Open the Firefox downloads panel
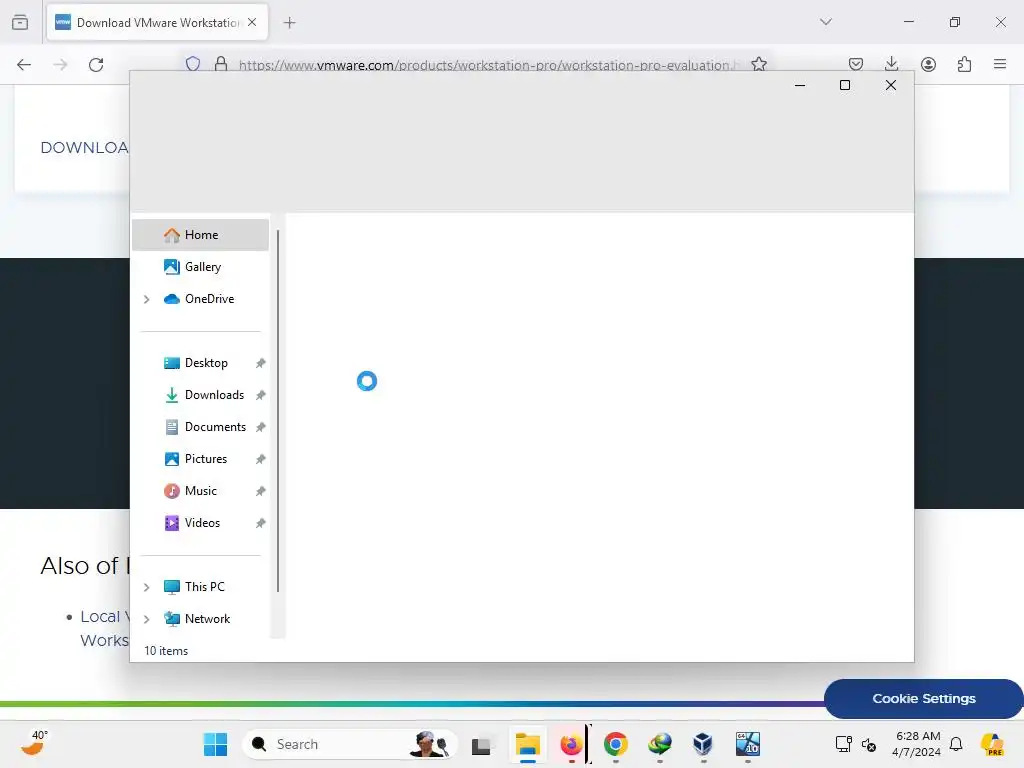The height and width of the screenshot is (768, 1024). point(891,64)
